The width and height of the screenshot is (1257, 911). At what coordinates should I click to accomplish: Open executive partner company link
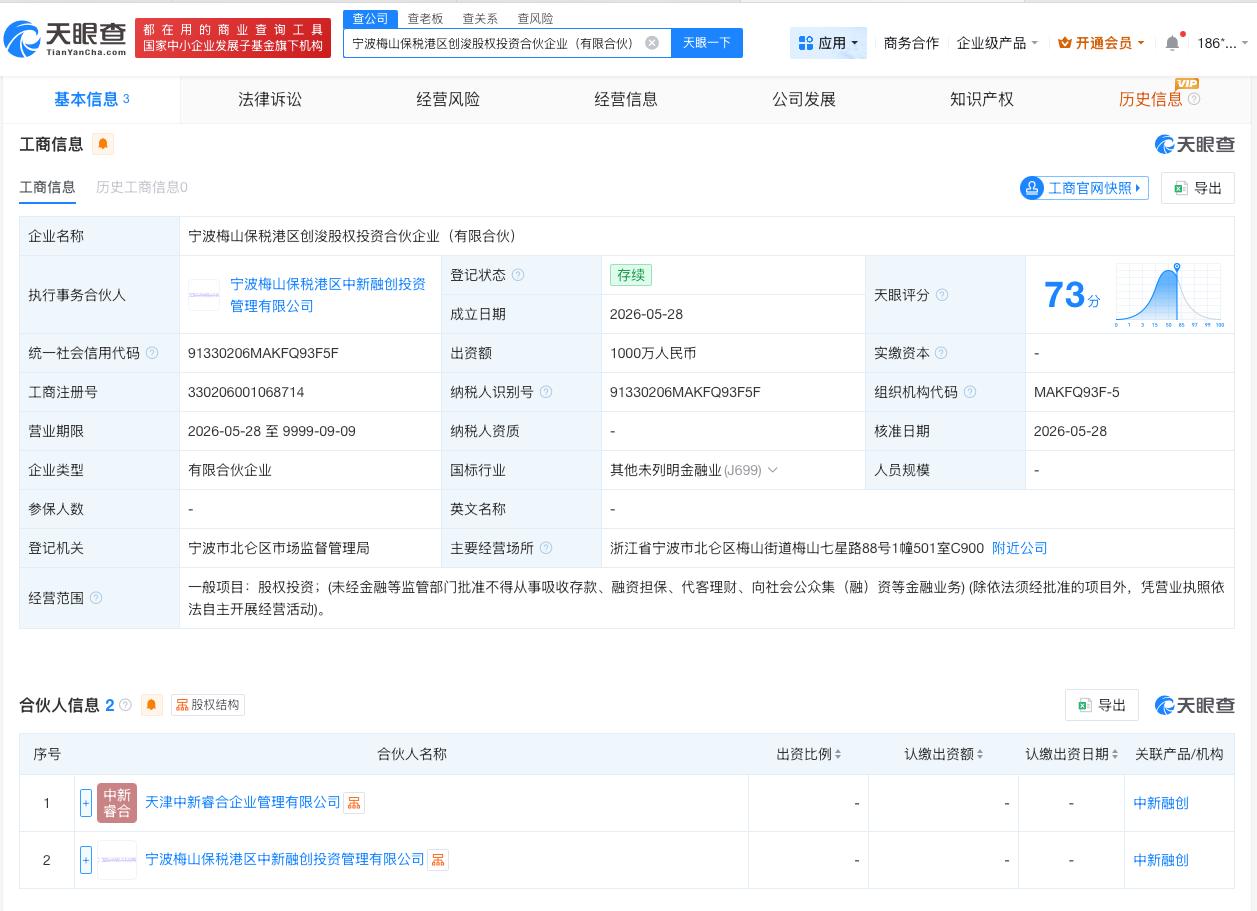(328, 295)
